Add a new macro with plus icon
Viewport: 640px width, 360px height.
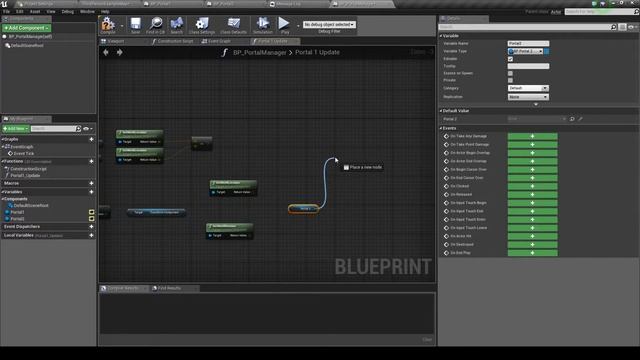click(x=91, y=183)
